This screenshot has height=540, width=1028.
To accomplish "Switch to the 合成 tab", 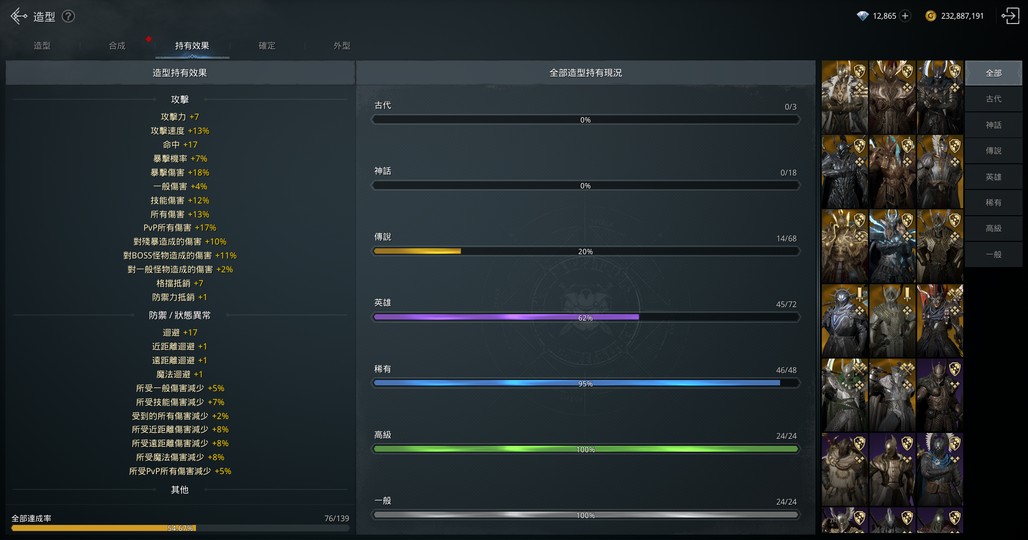I will coord(117,46).
